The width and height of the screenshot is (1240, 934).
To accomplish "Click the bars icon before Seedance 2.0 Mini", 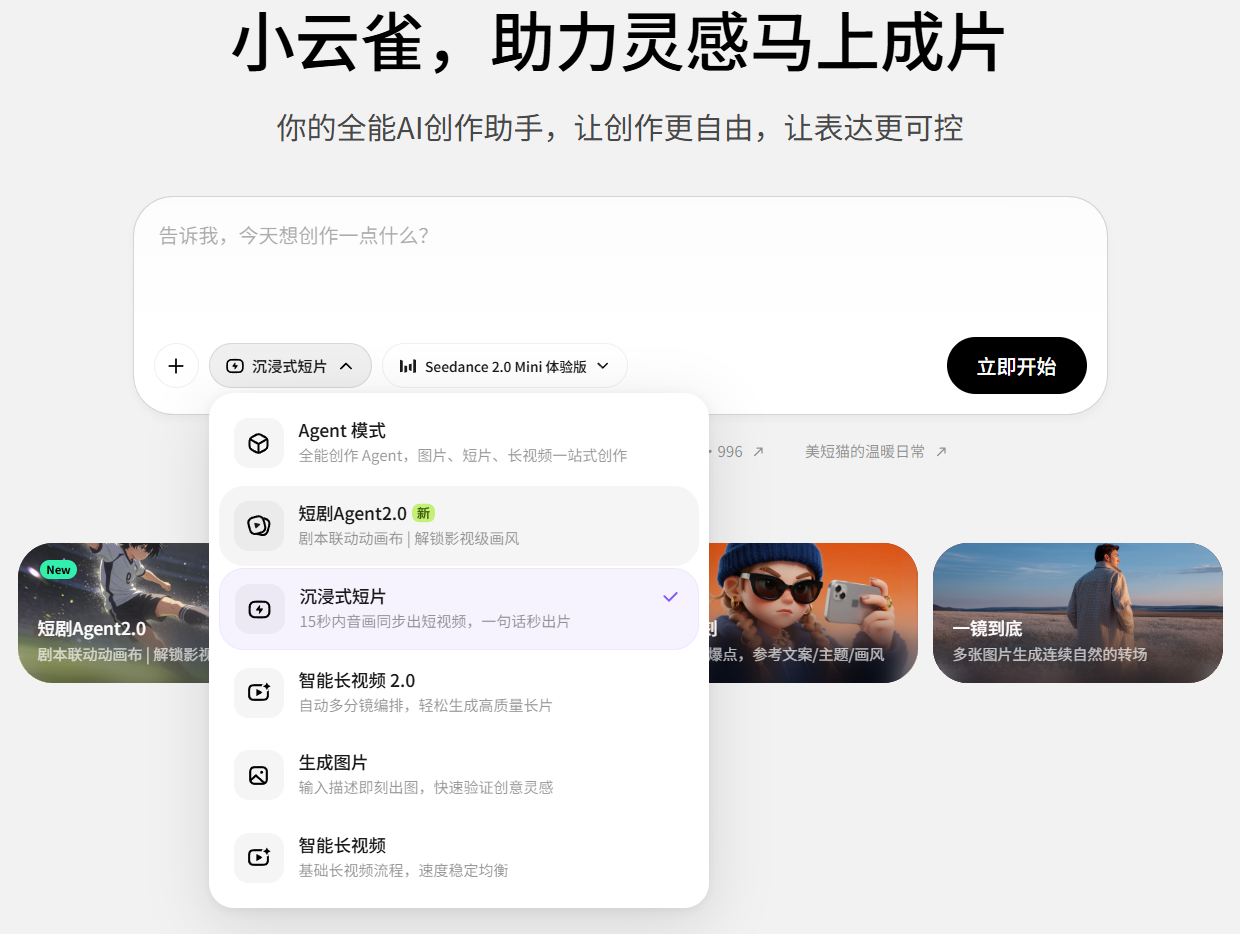I will [x=408, y=366].
